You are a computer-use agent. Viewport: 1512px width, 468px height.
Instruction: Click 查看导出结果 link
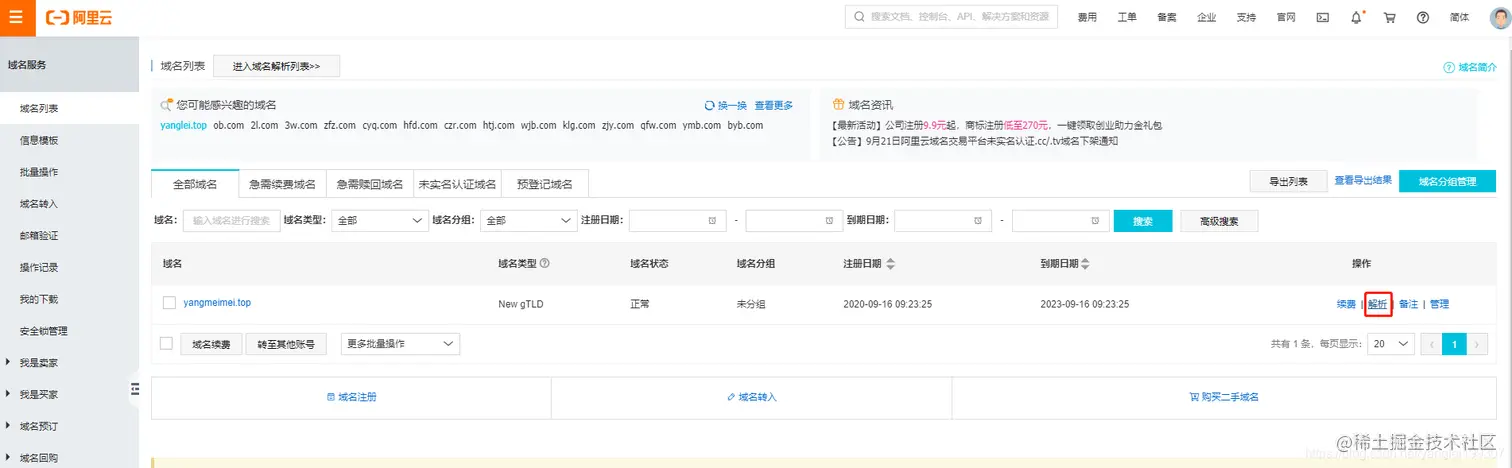[1362, 180]
